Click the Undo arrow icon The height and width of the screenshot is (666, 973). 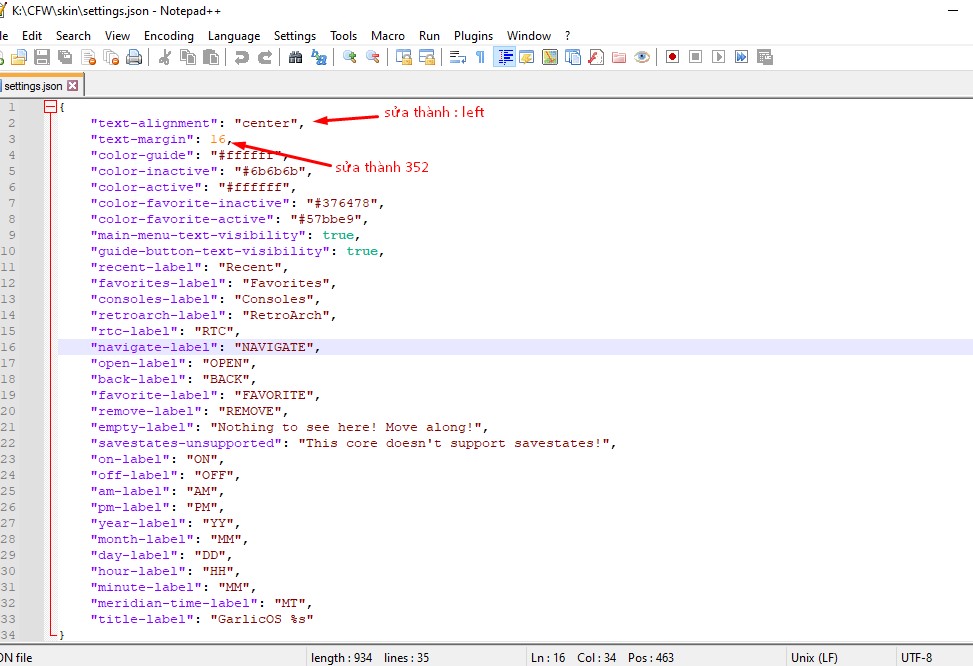pos(242,58)
